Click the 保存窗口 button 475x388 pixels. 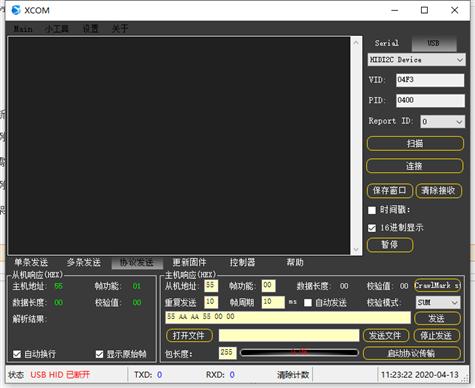pyautogui.click(x=390, y=191)
